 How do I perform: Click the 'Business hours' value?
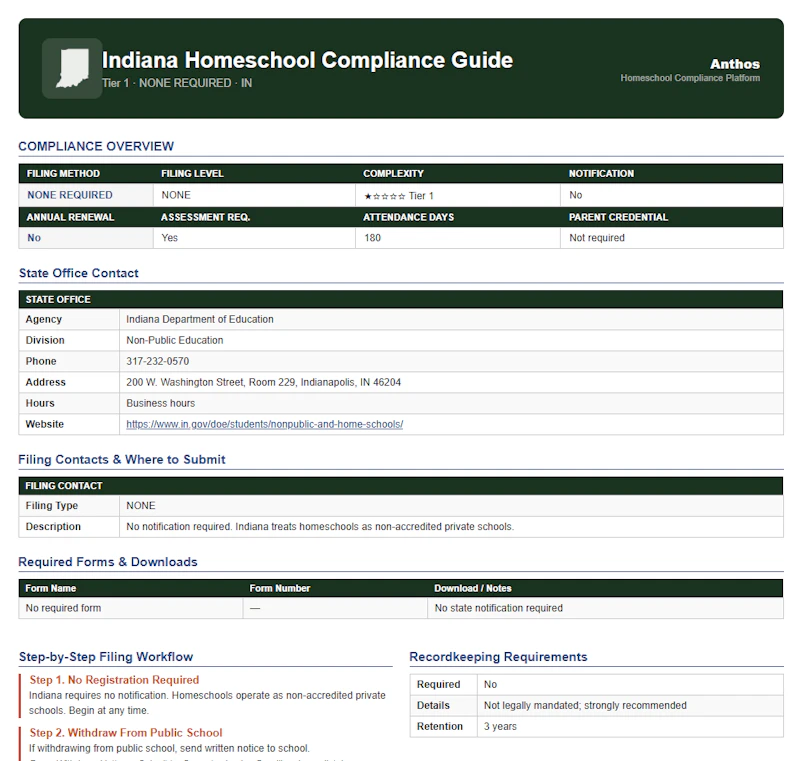pos(161,403)
